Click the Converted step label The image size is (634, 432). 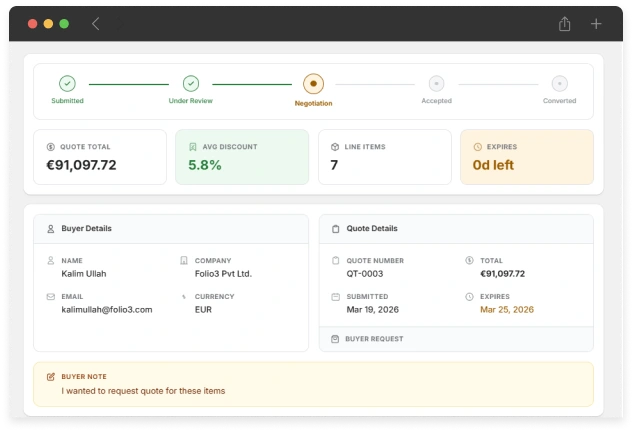[x=559, y=101]
